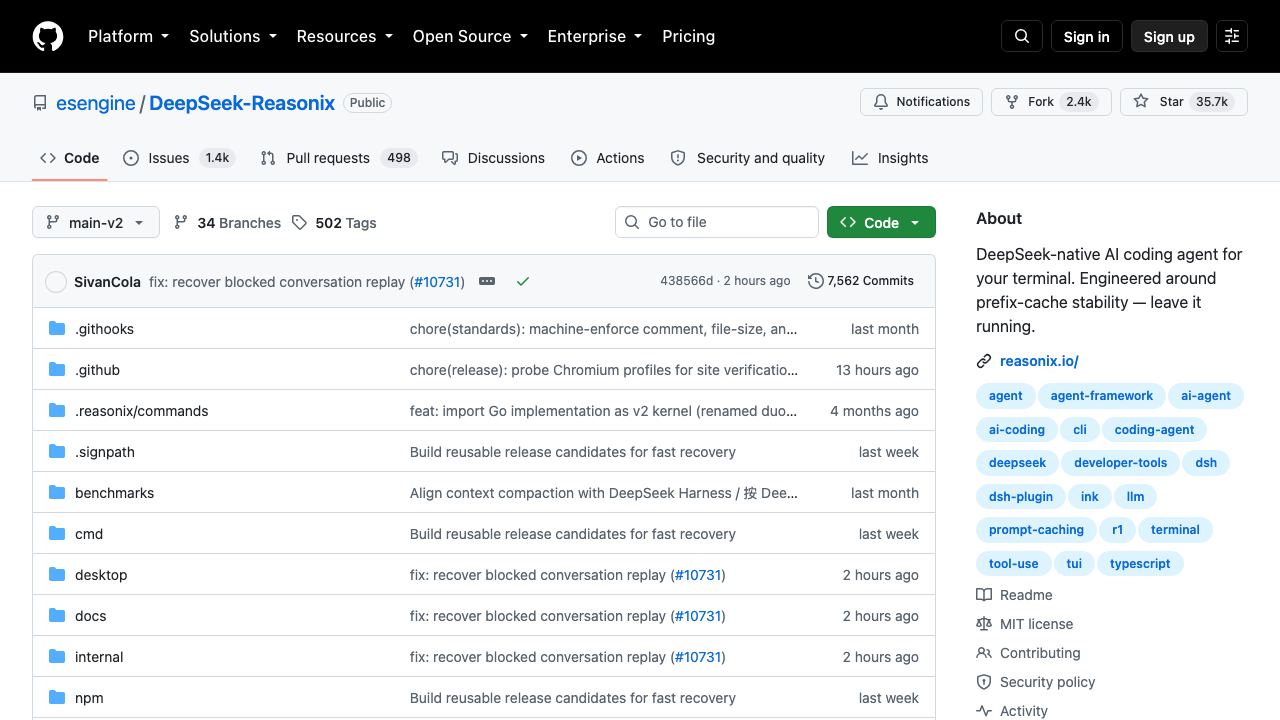Open the esengine owner link

95,103
